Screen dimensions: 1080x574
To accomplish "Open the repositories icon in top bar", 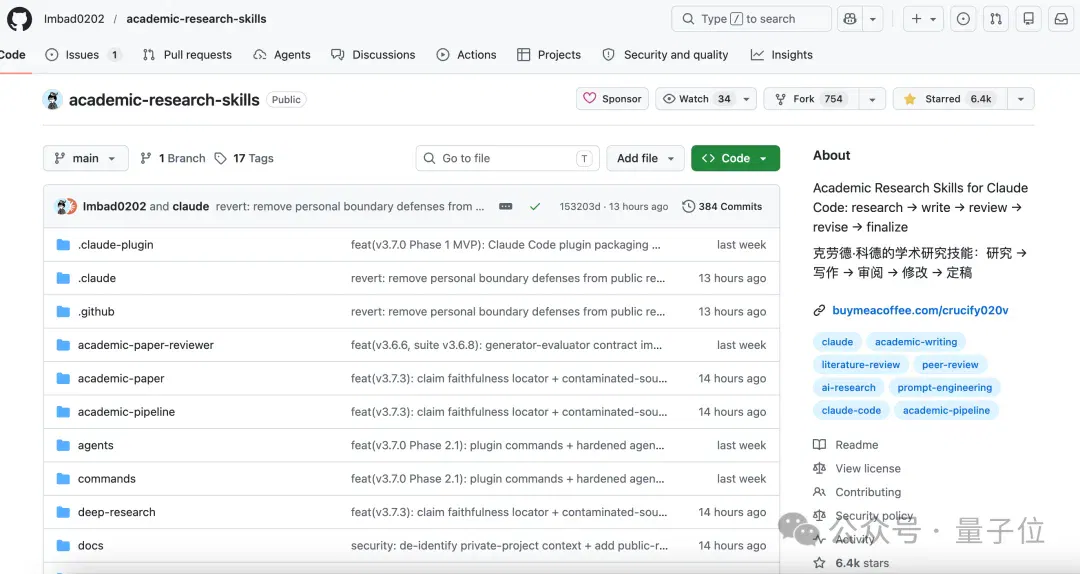I will tap(1028, 19).
